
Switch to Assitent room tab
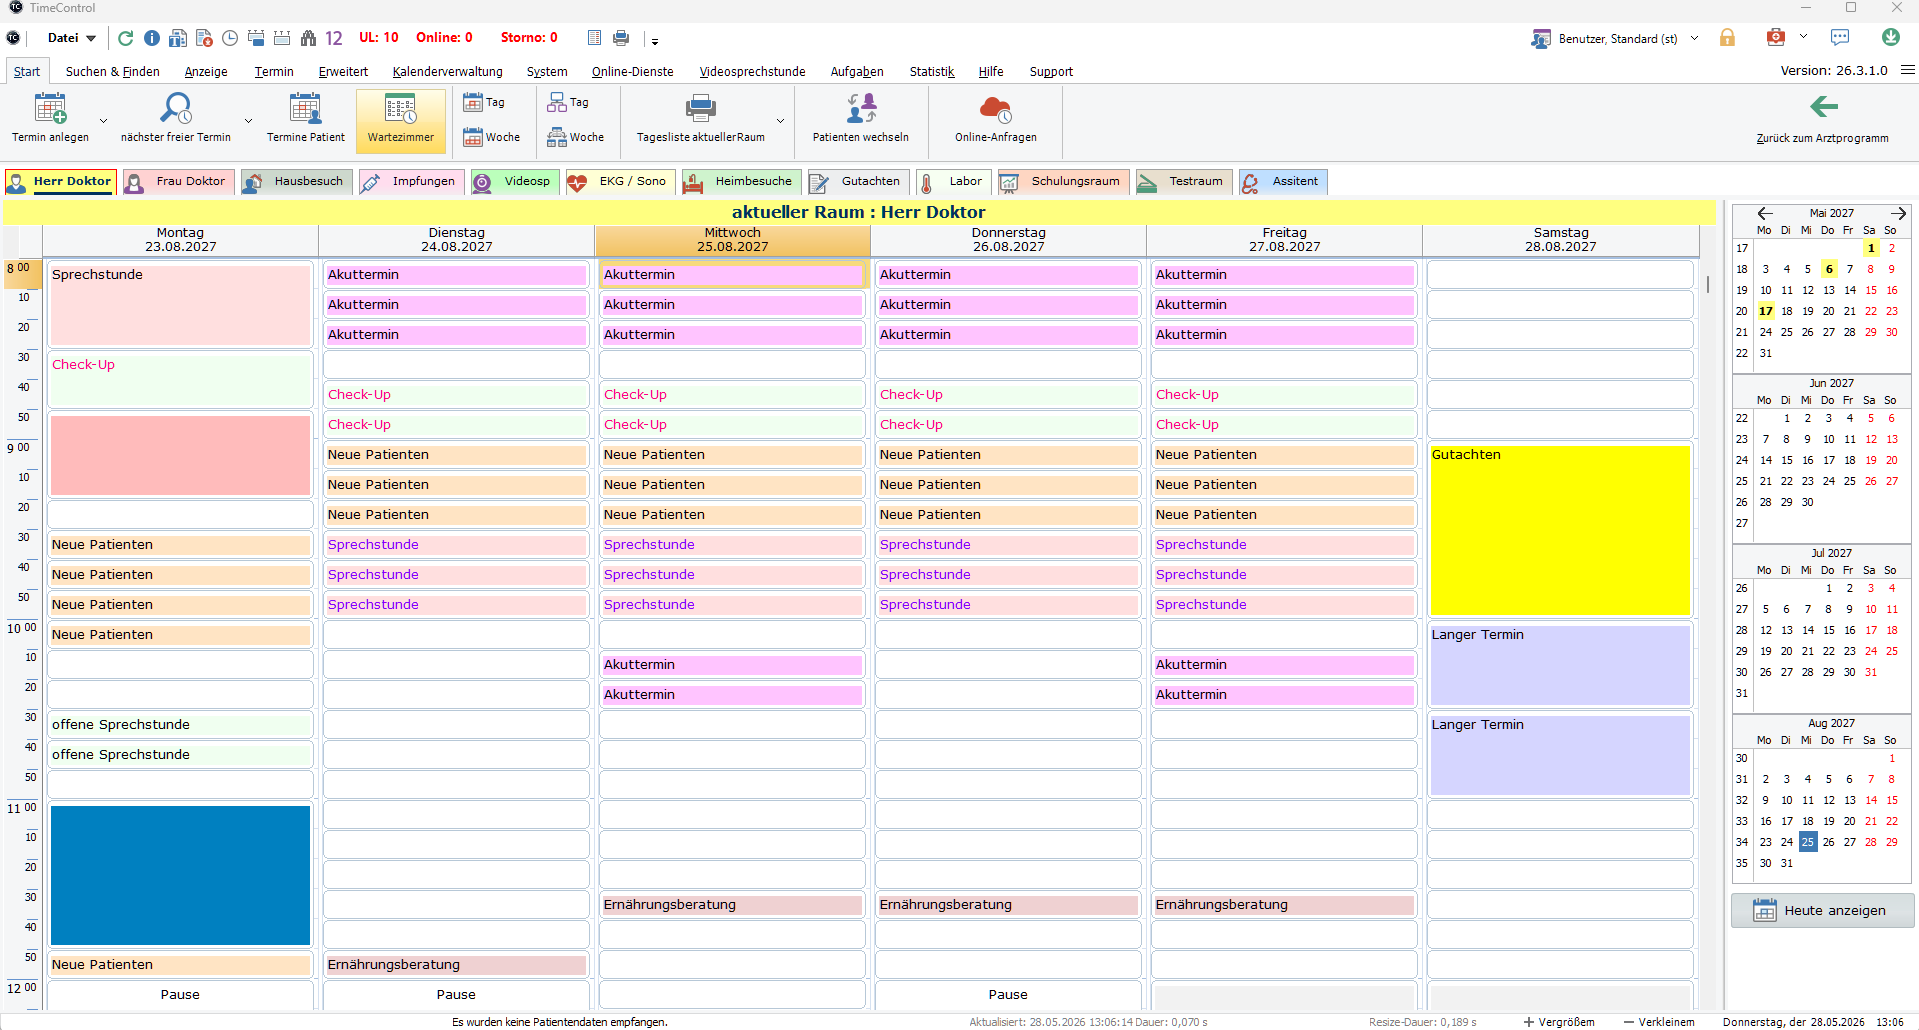click(1283, 181)
